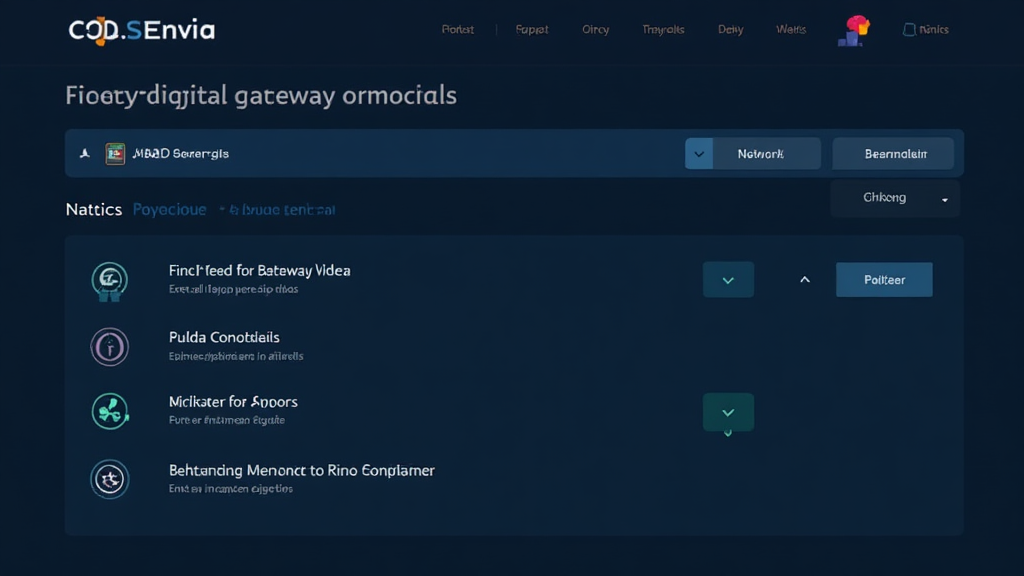The height and width of the screenshot is (576, 1024).
Task: Click the round icon beside Behtanding Menonct
Action: [x=109, y=479]
